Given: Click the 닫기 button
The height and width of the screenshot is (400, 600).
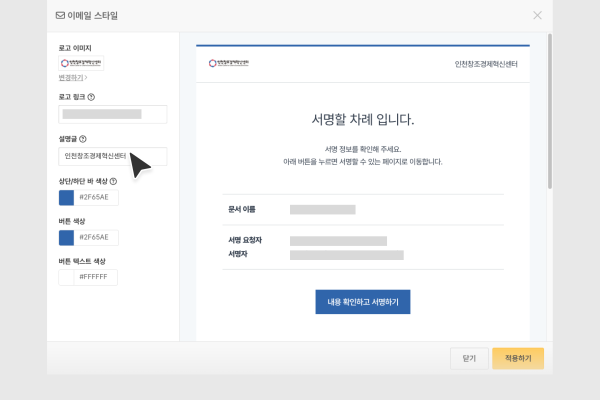Looking at the screenshot, I should tap(469, 358).
